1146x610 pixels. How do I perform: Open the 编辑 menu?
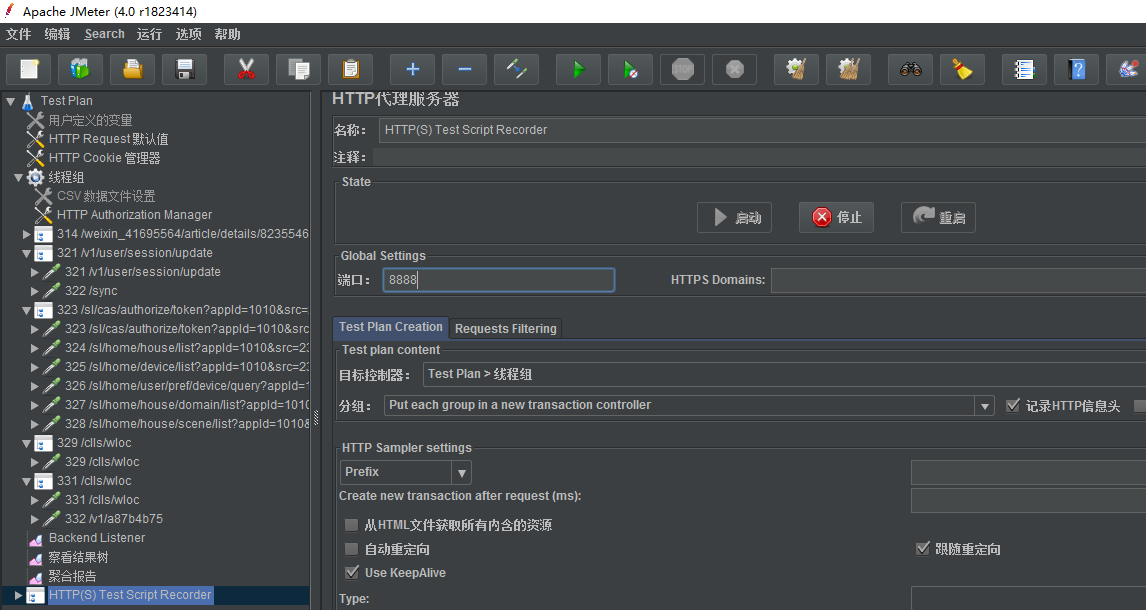click(x=57, y=34)
